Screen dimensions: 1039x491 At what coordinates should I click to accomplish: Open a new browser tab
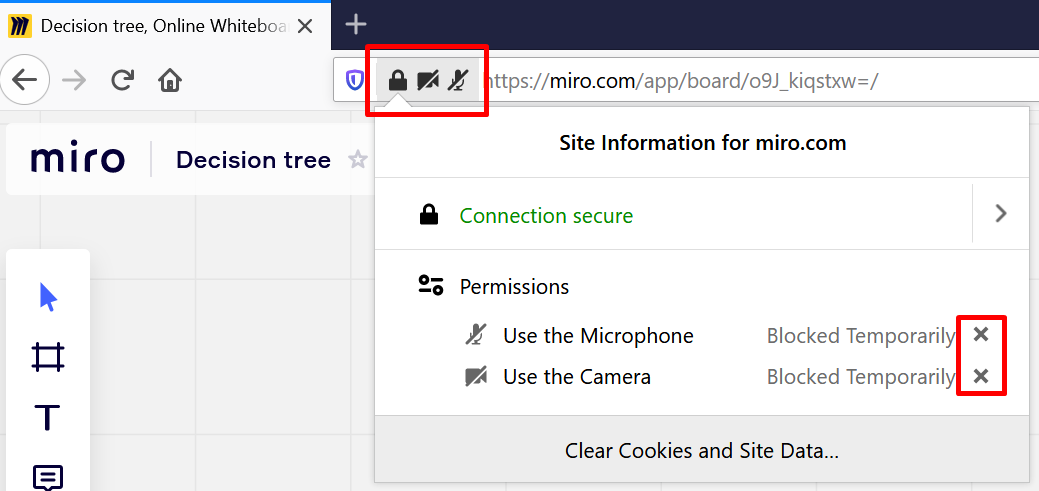356,25
